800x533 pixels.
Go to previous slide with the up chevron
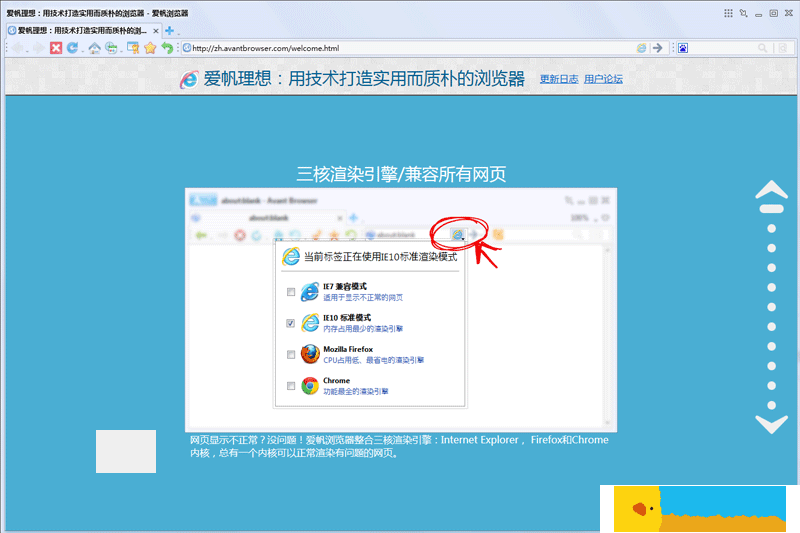(x=771, y=189)
